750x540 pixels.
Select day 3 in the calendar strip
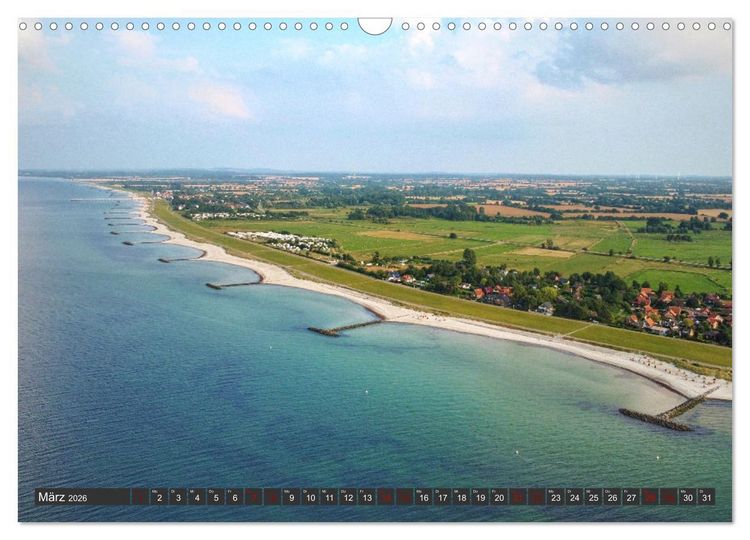coord(178,496)
